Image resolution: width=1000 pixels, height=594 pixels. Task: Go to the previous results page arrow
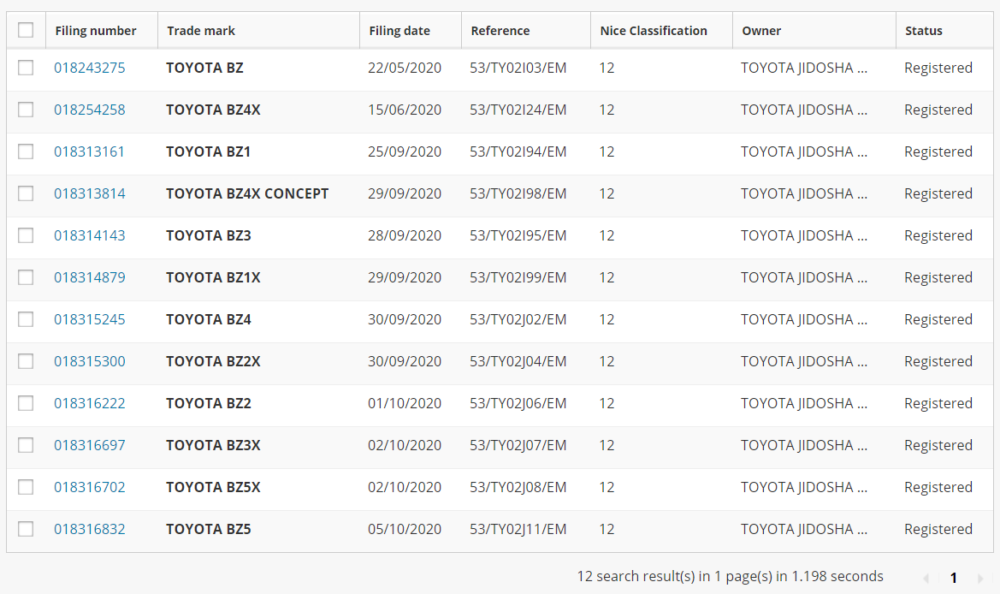pyautogui.click(x=926, y=578)
